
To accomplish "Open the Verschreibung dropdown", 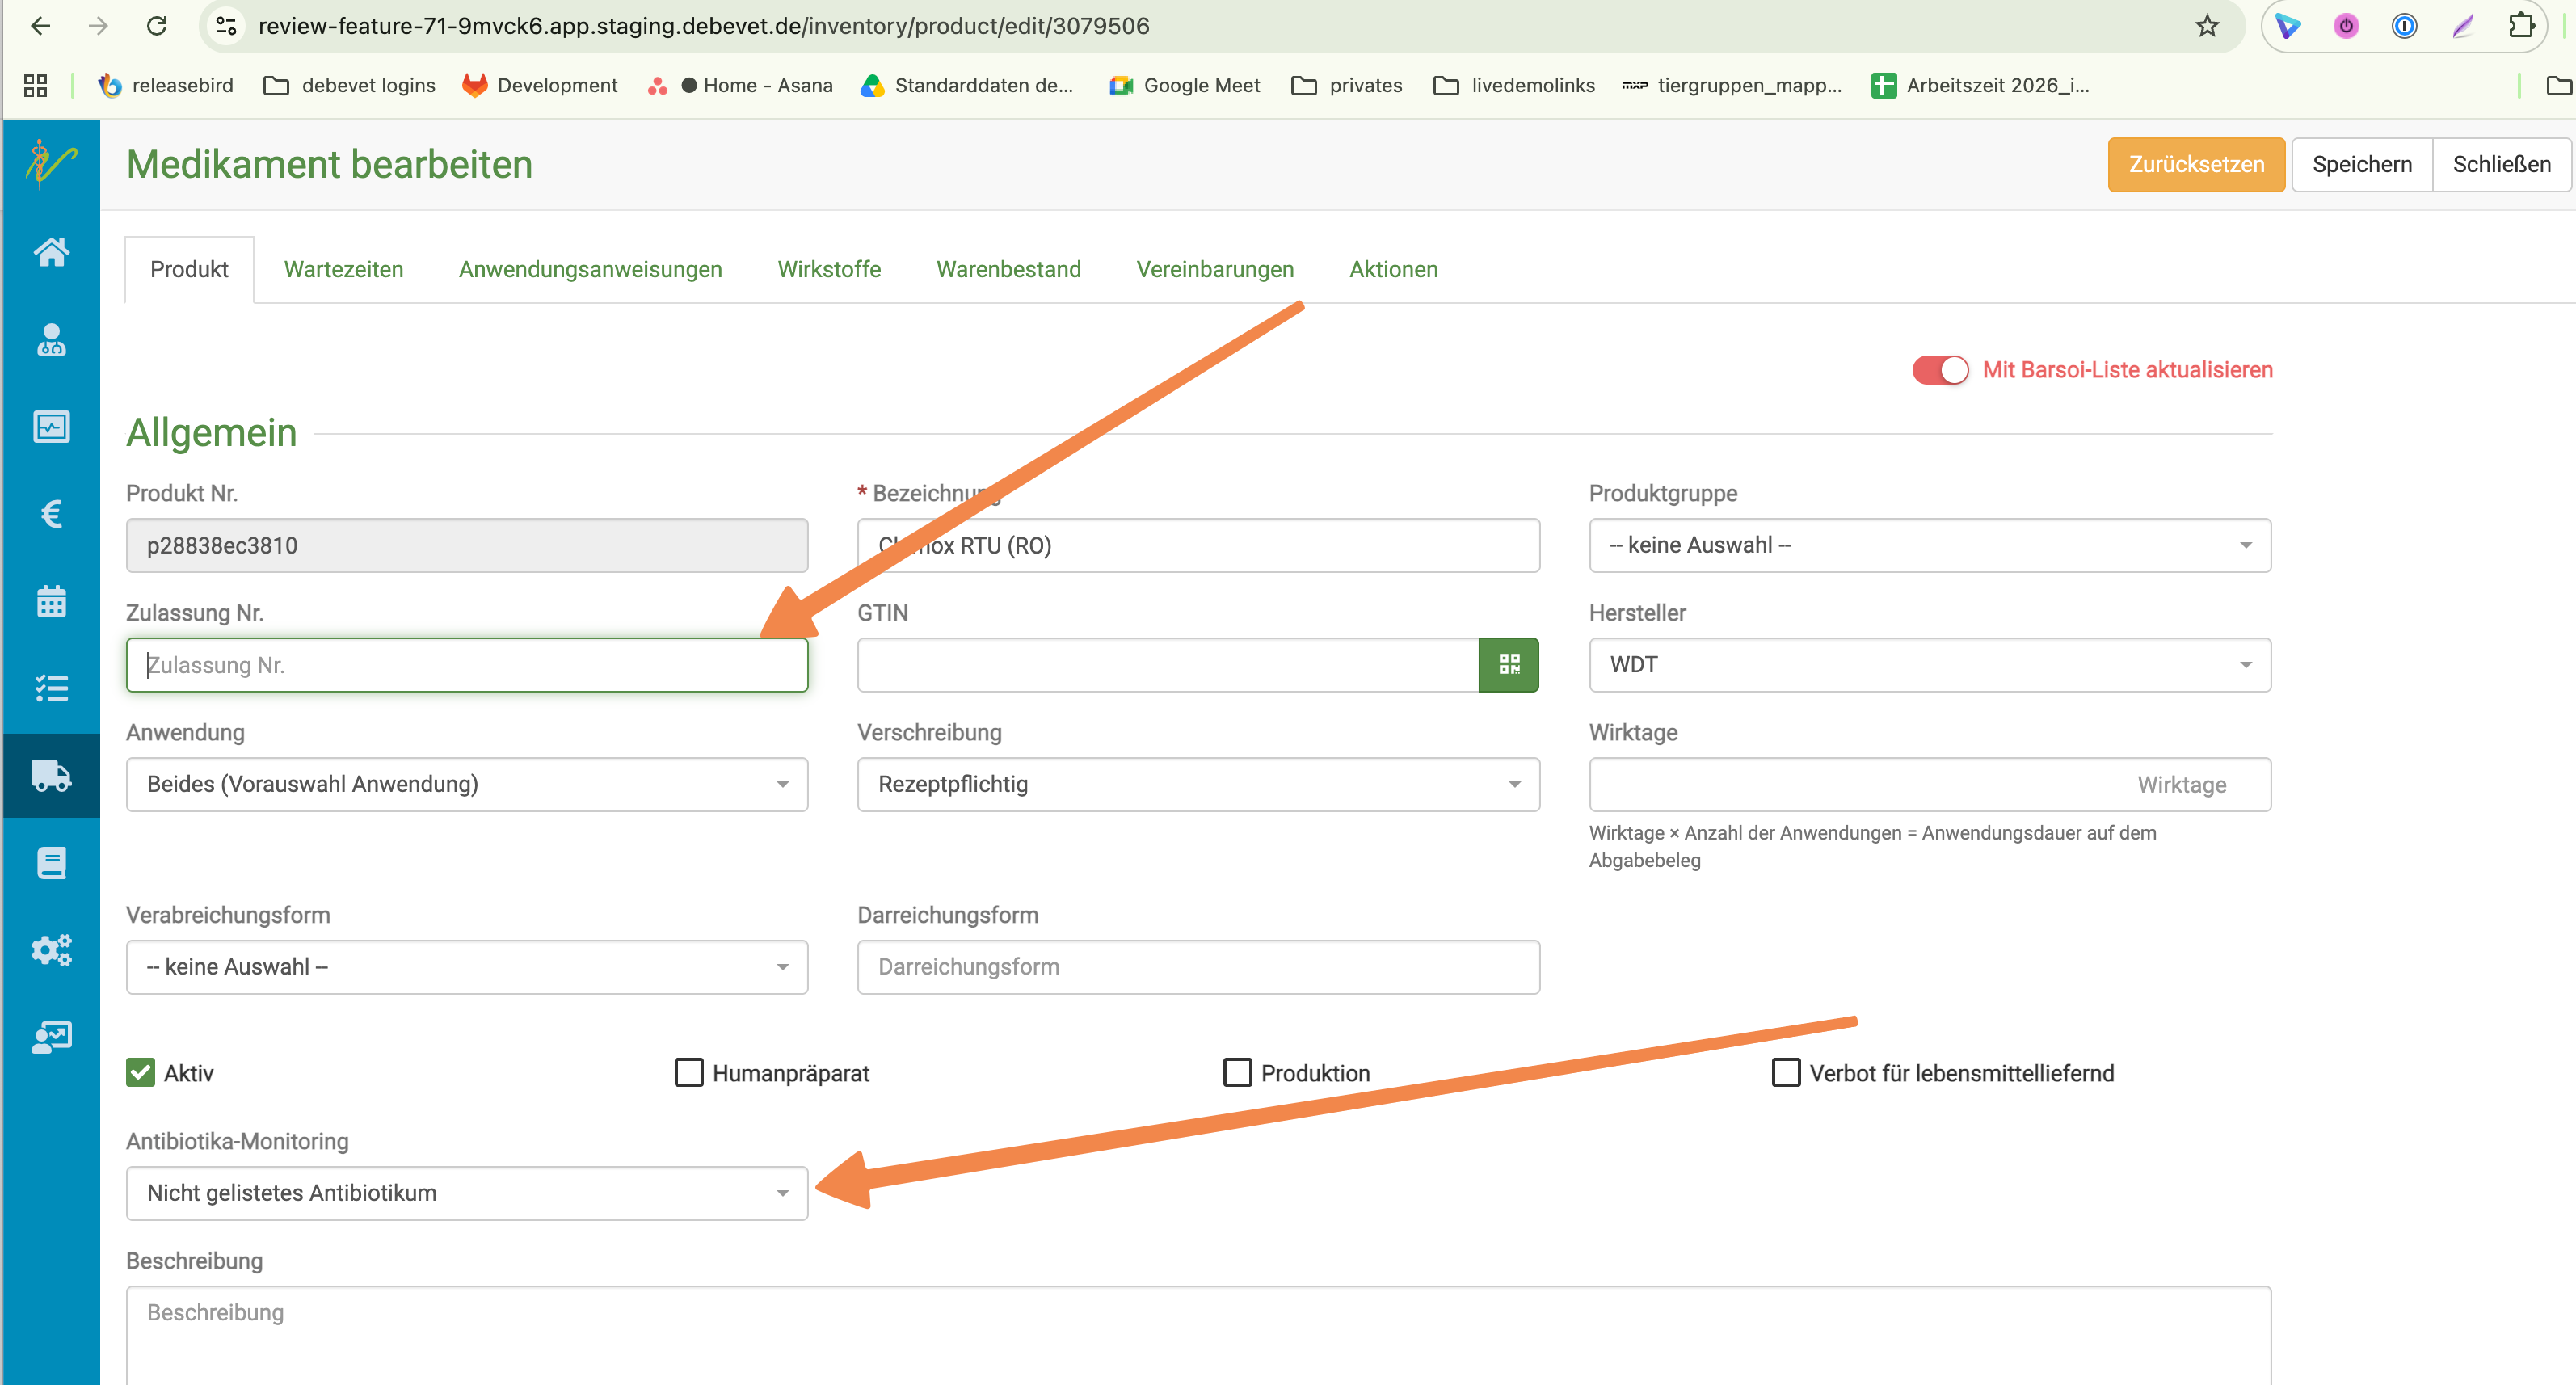I will pos(1198,784).
